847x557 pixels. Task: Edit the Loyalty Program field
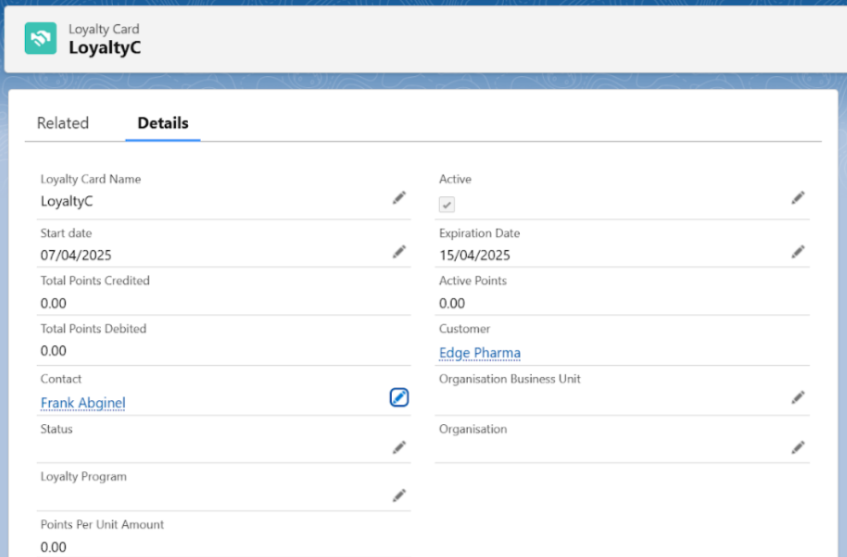(399, 495)
